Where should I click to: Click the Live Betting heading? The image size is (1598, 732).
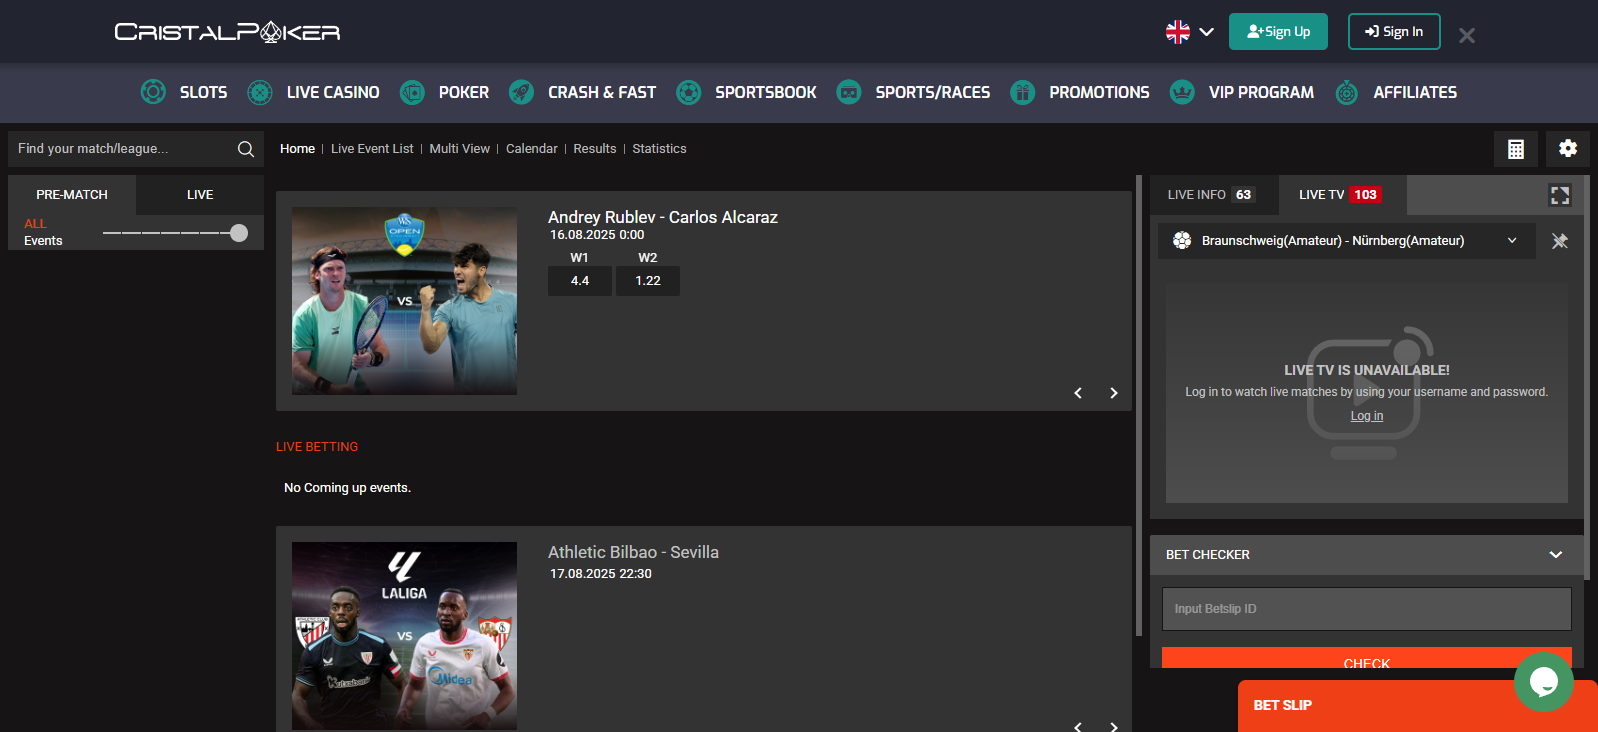(317, 447)
